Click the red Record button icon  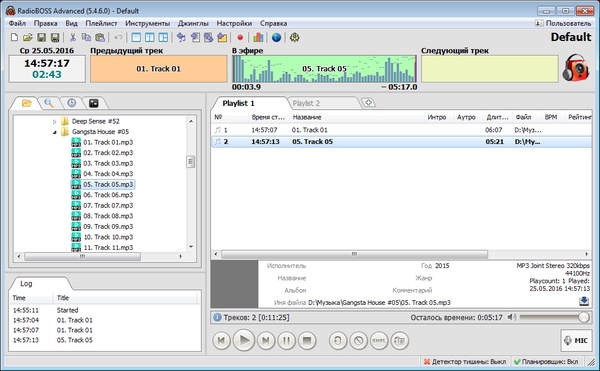[x=240, y=37]
